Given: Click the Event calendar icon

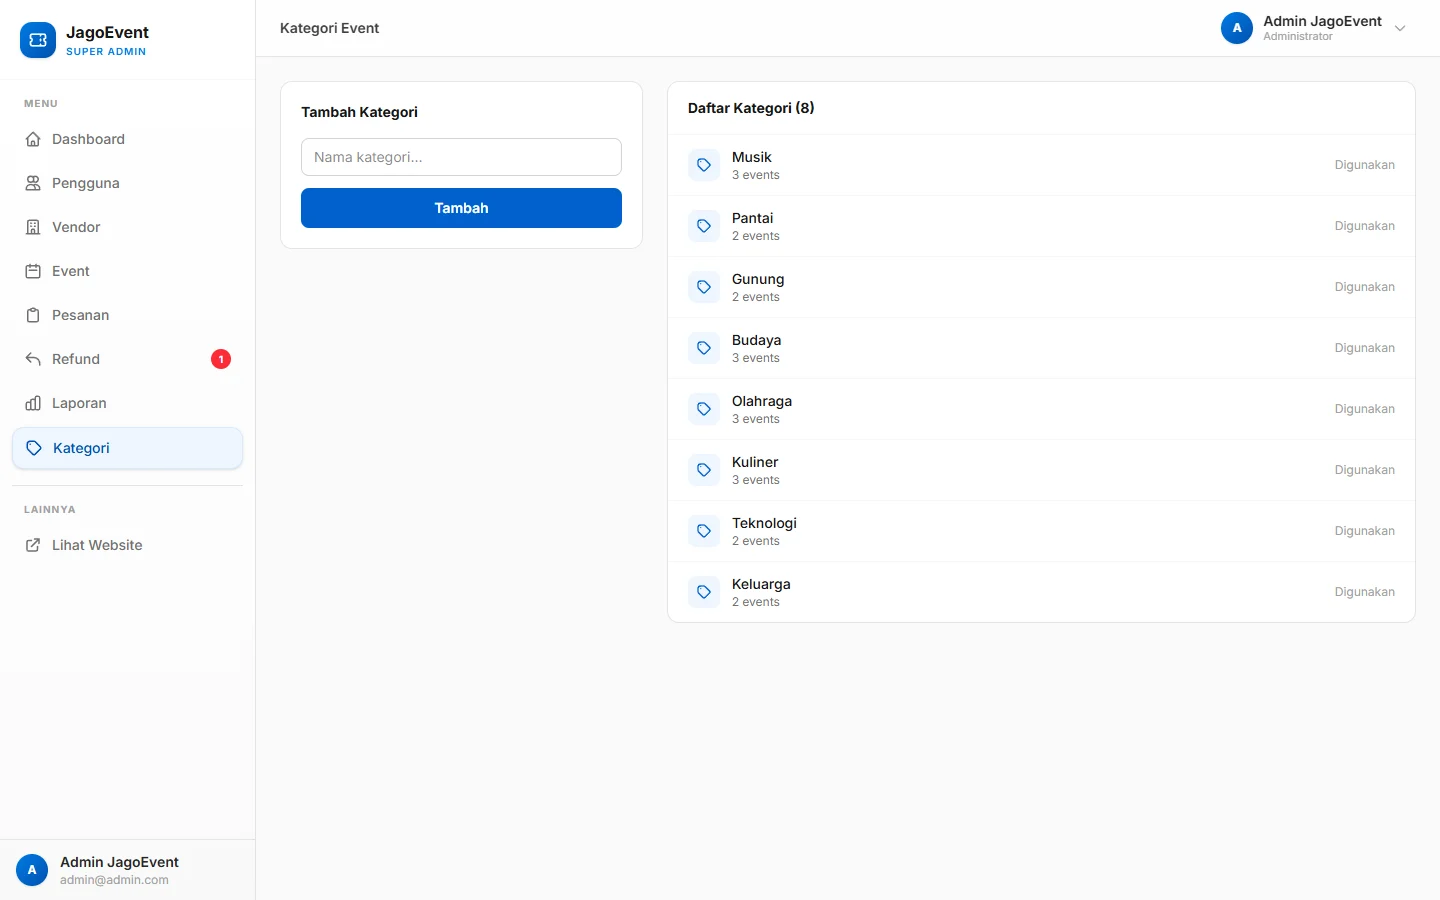Looking at the screenshot, I should click(x=33, y=271).
